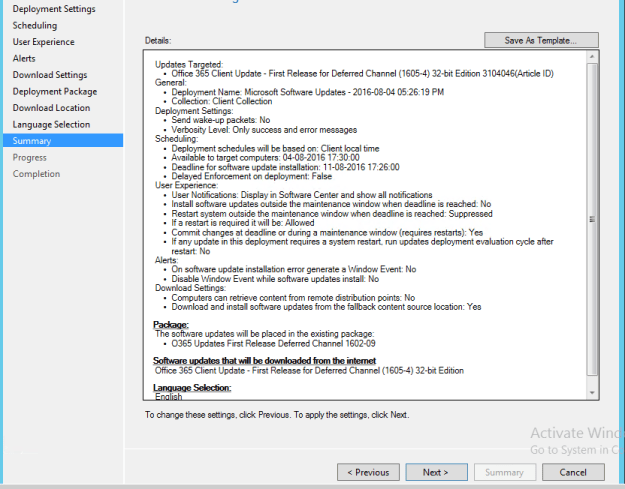
Task: Click the 'English' language entry
Action: (169, 397)
